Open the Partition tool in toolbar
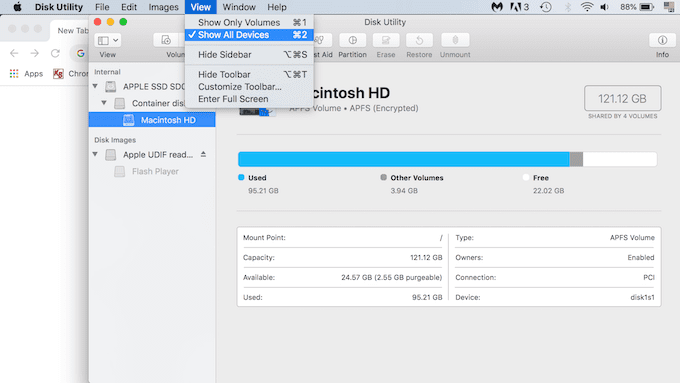The height and width of the screenshot is (383, 680). (x=352, y=40)
